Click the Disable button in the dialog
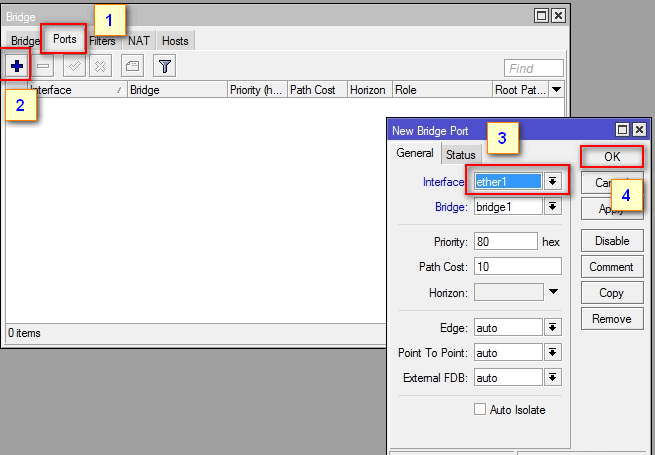655x455 pixels. point(612,241)
